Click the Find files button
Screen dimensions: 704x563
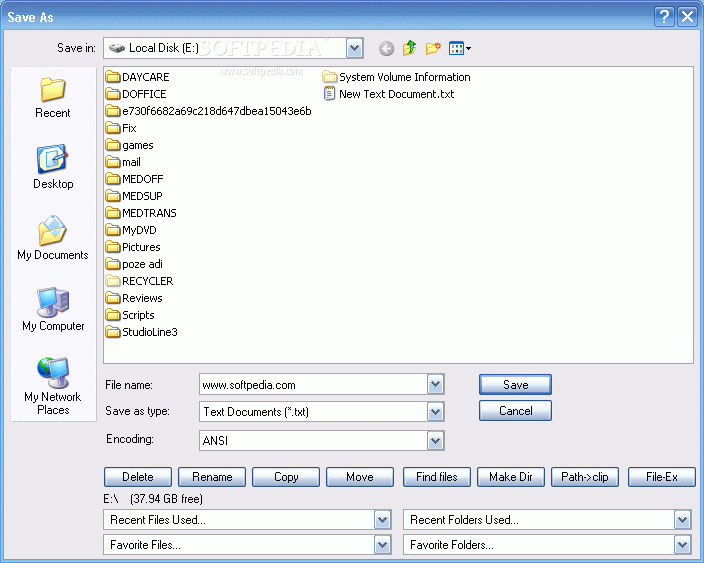[x=437, y=477]
